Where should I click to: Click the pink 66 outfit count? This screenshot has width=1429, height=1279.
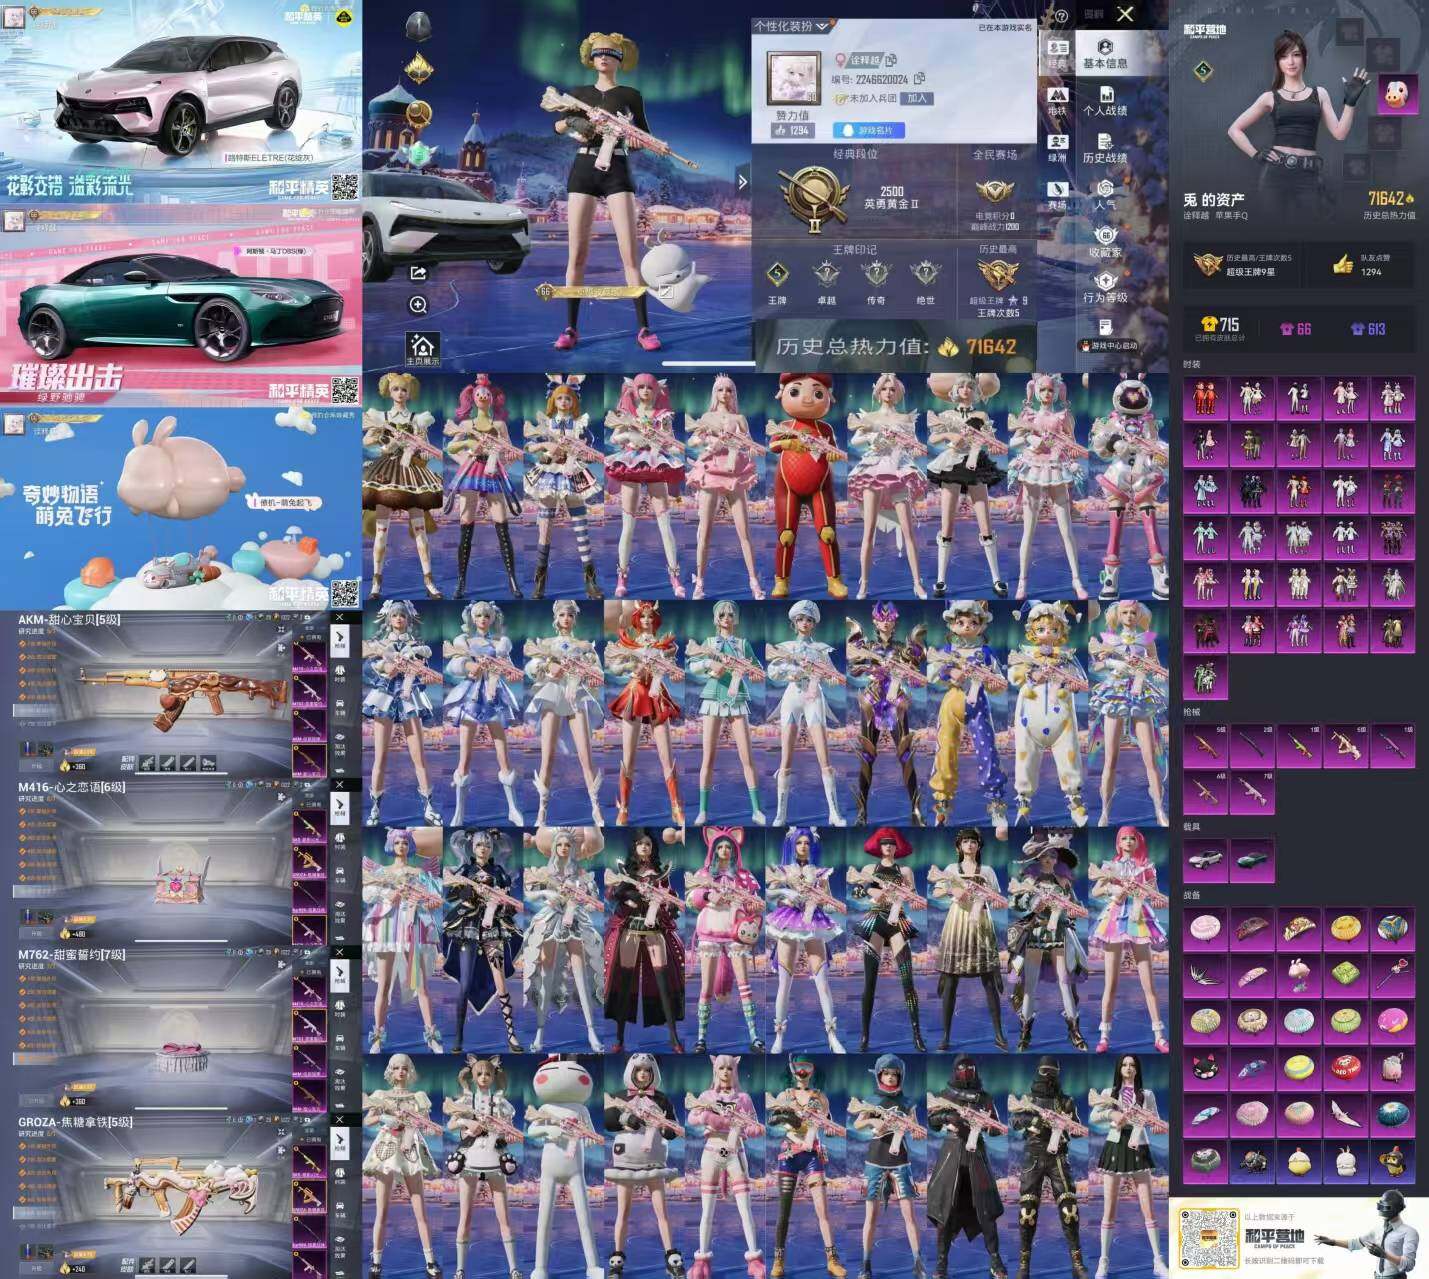pyautogui.click(x=1296, y=328)
